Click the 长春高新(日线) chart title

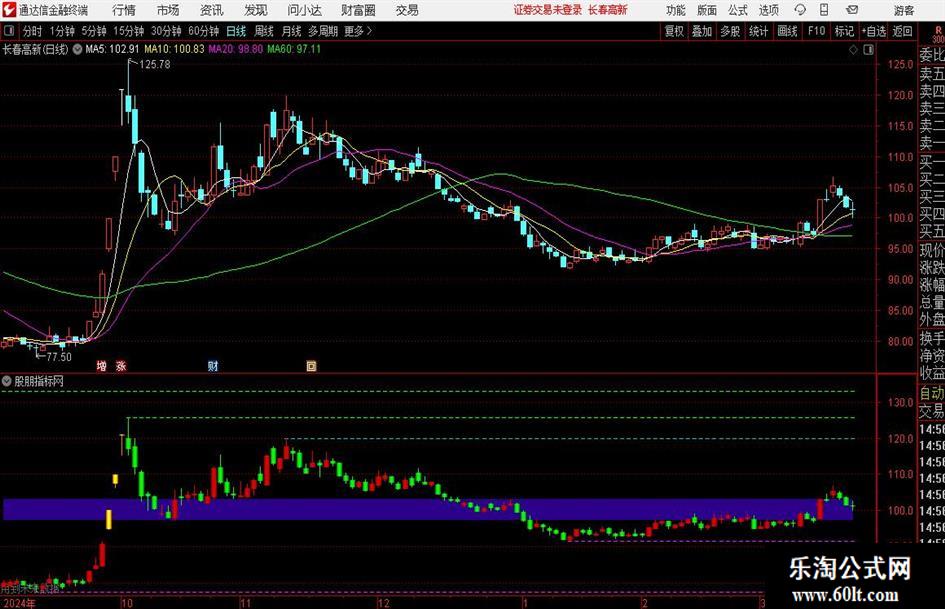(36, 49)
